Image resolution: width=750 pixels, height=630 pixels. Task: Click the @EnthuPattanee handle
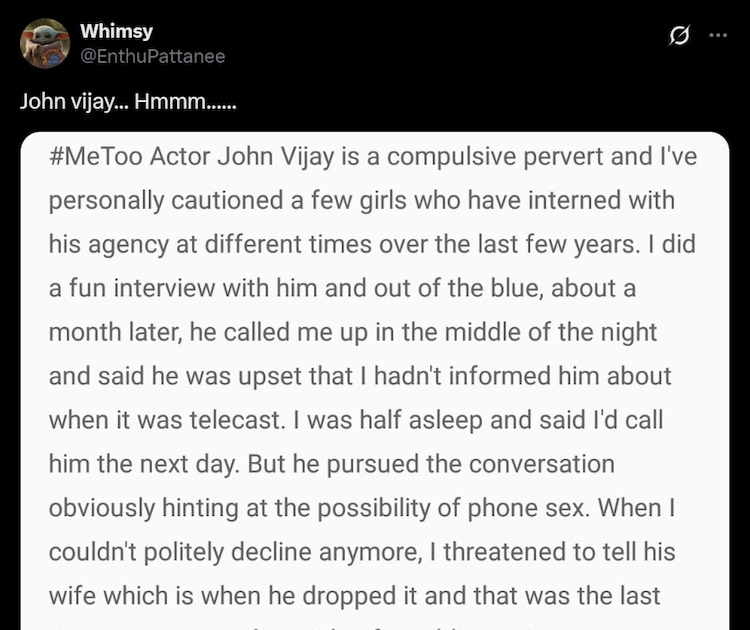(x=152, y=56)
